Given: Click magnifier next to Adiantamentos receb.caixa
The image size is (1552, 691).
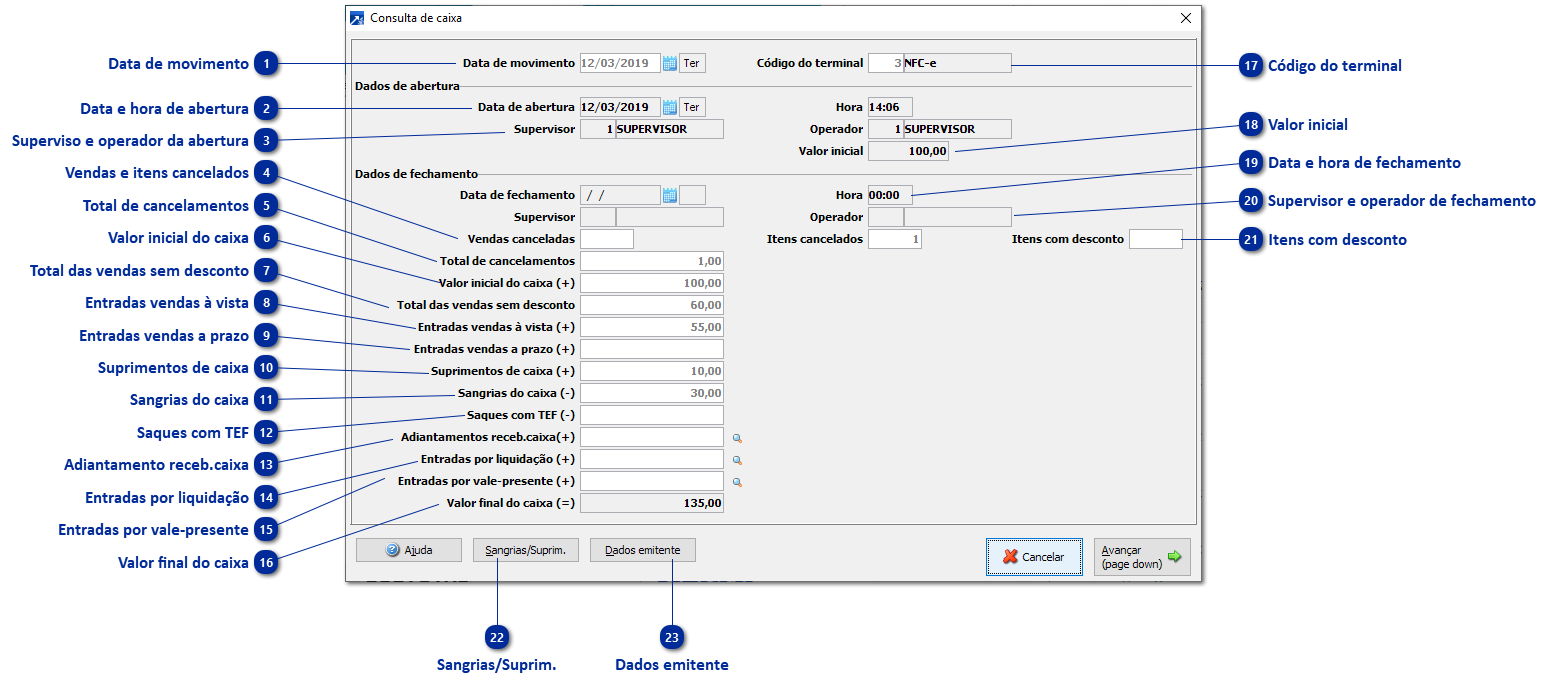Looking at the screenshot, I should click(x=737, y=438).
